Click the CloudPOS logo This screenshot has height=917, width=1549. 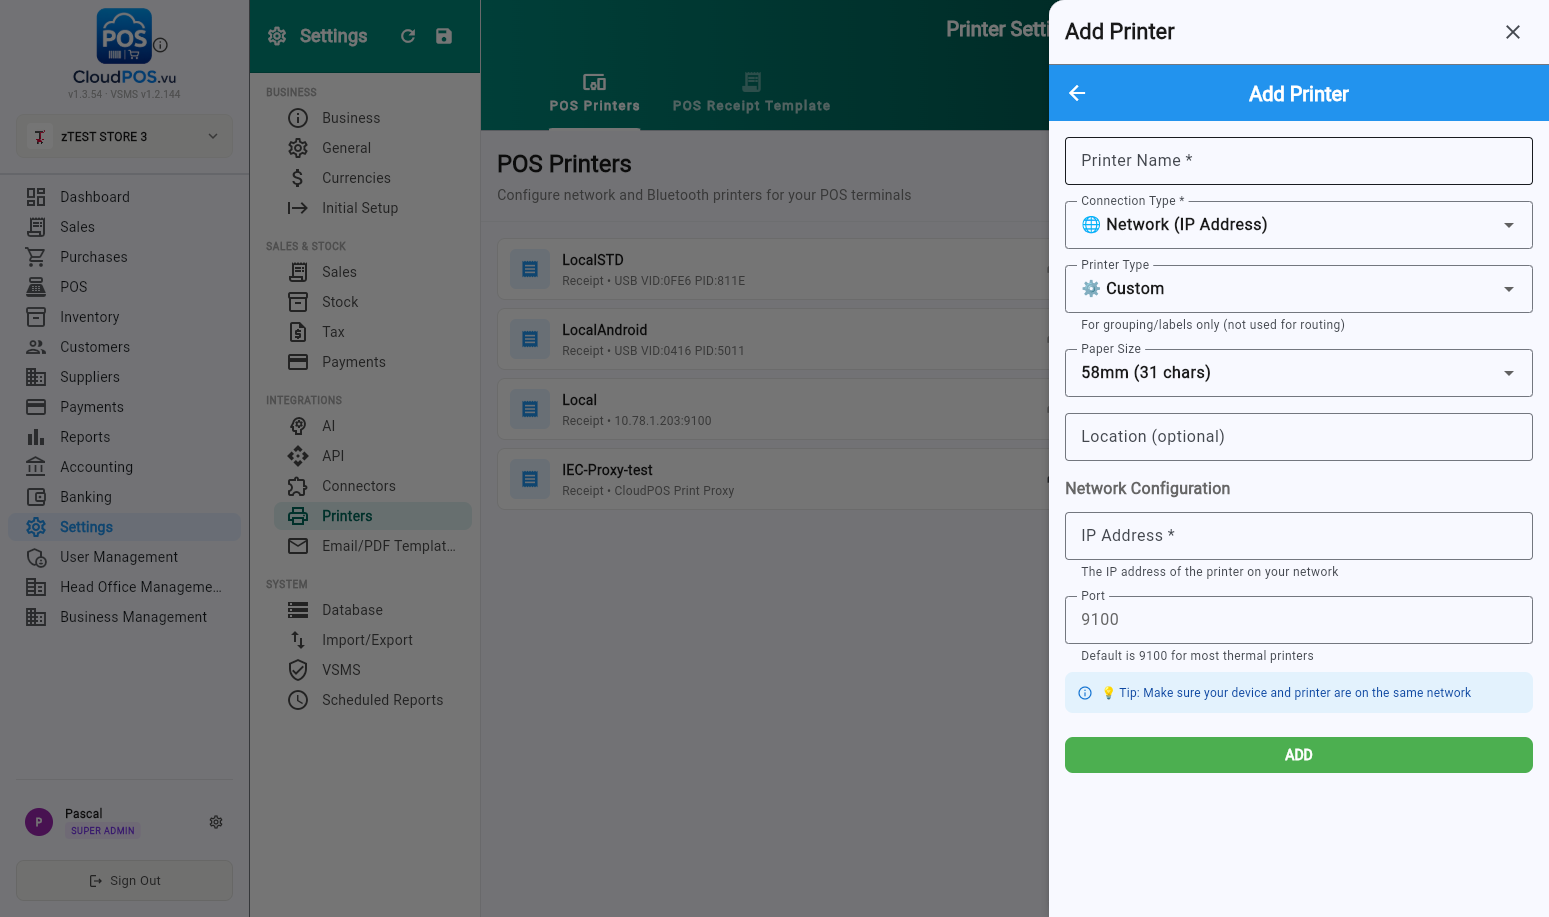pyautogui.click(x=124, y=47)
